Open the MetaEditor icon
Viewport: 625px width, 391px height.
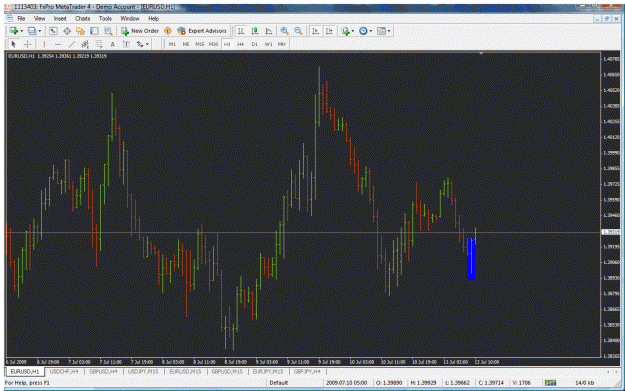(x=168, y=31)
